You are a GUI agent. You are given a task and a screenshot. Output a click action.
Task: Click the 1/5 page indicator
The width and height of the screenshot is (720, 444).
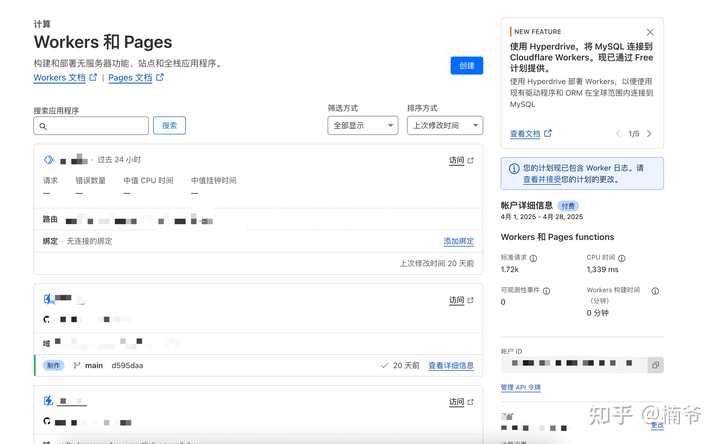(634, 134)
